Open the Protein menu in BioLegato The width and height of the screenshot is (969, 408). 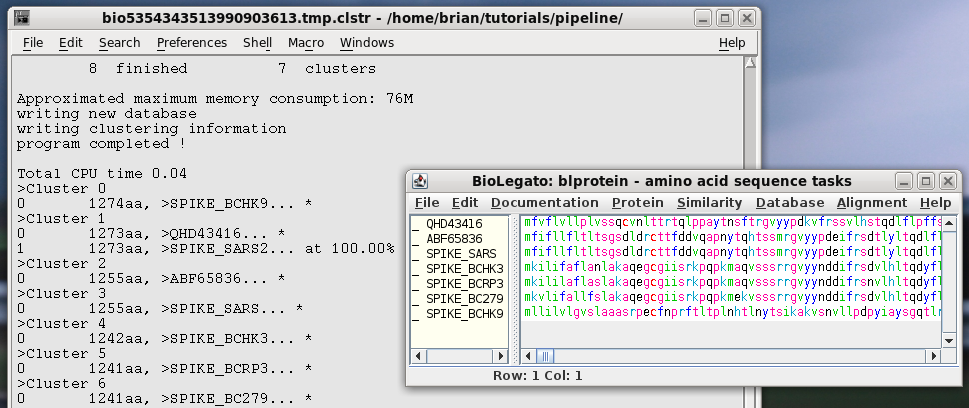(637, 203)
